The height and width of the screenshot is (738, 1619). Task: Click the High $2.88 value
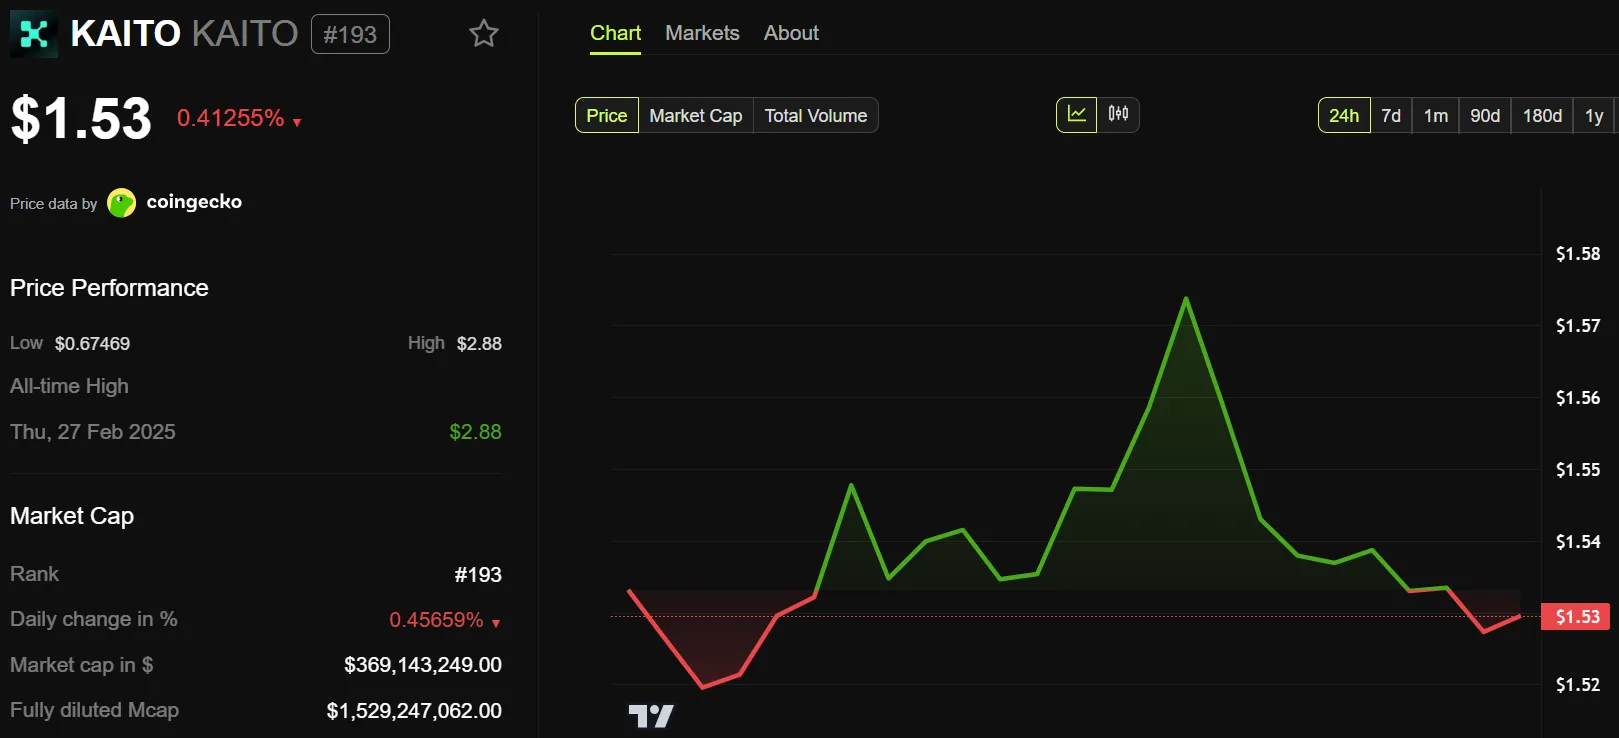[x=479, y=344]
